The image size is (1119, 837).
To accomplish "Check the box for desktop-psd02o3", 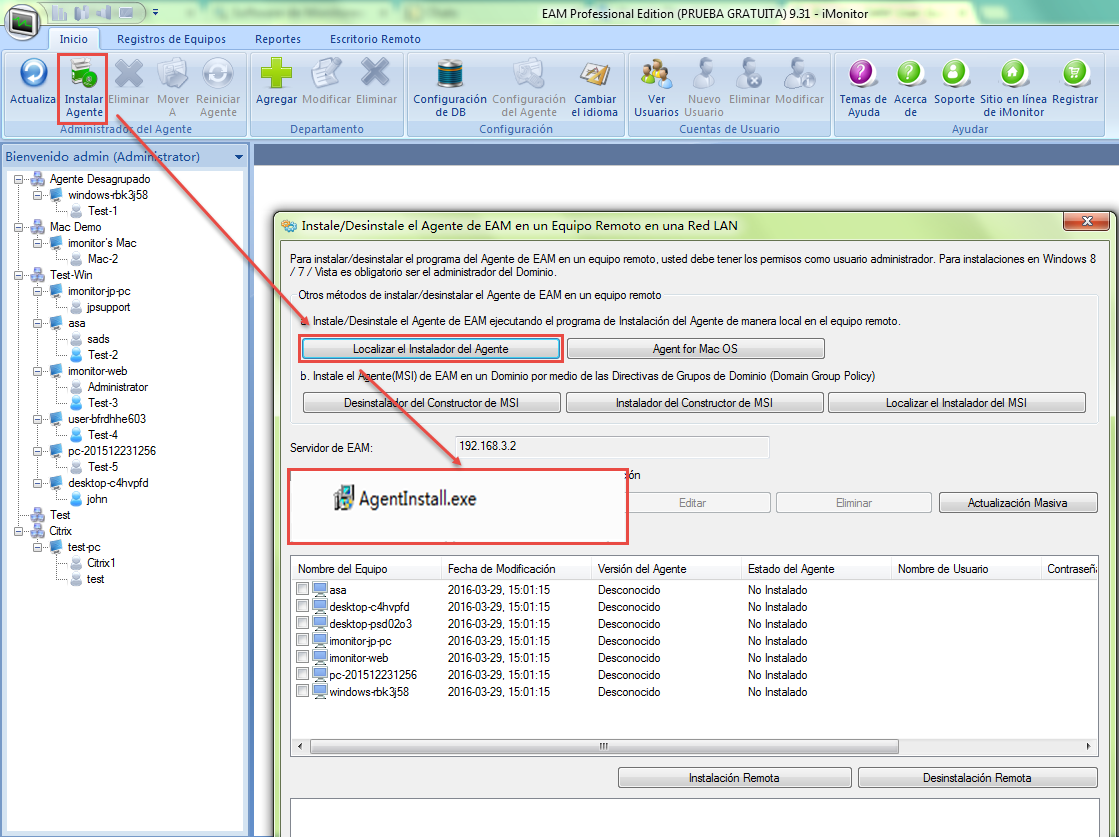I will tap(303, 624).
